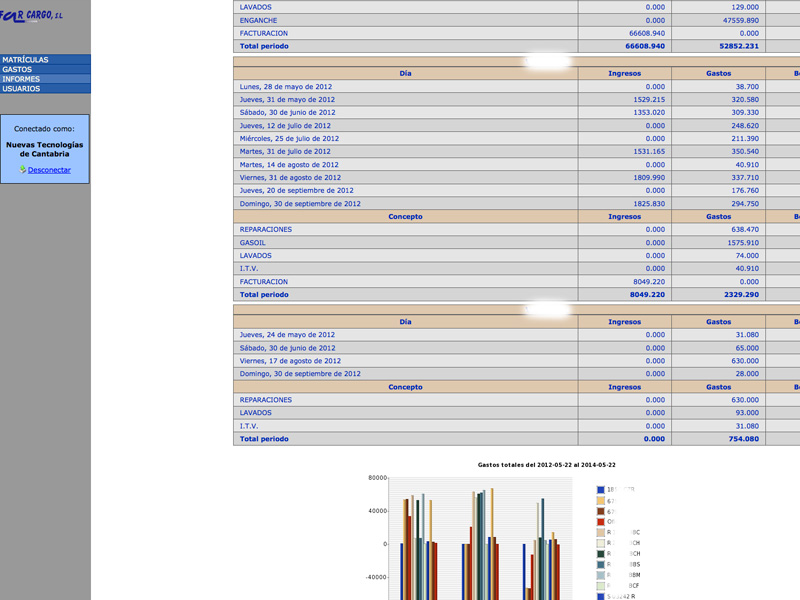
Task: Click the Desconectar link
Action: [49, 170]
